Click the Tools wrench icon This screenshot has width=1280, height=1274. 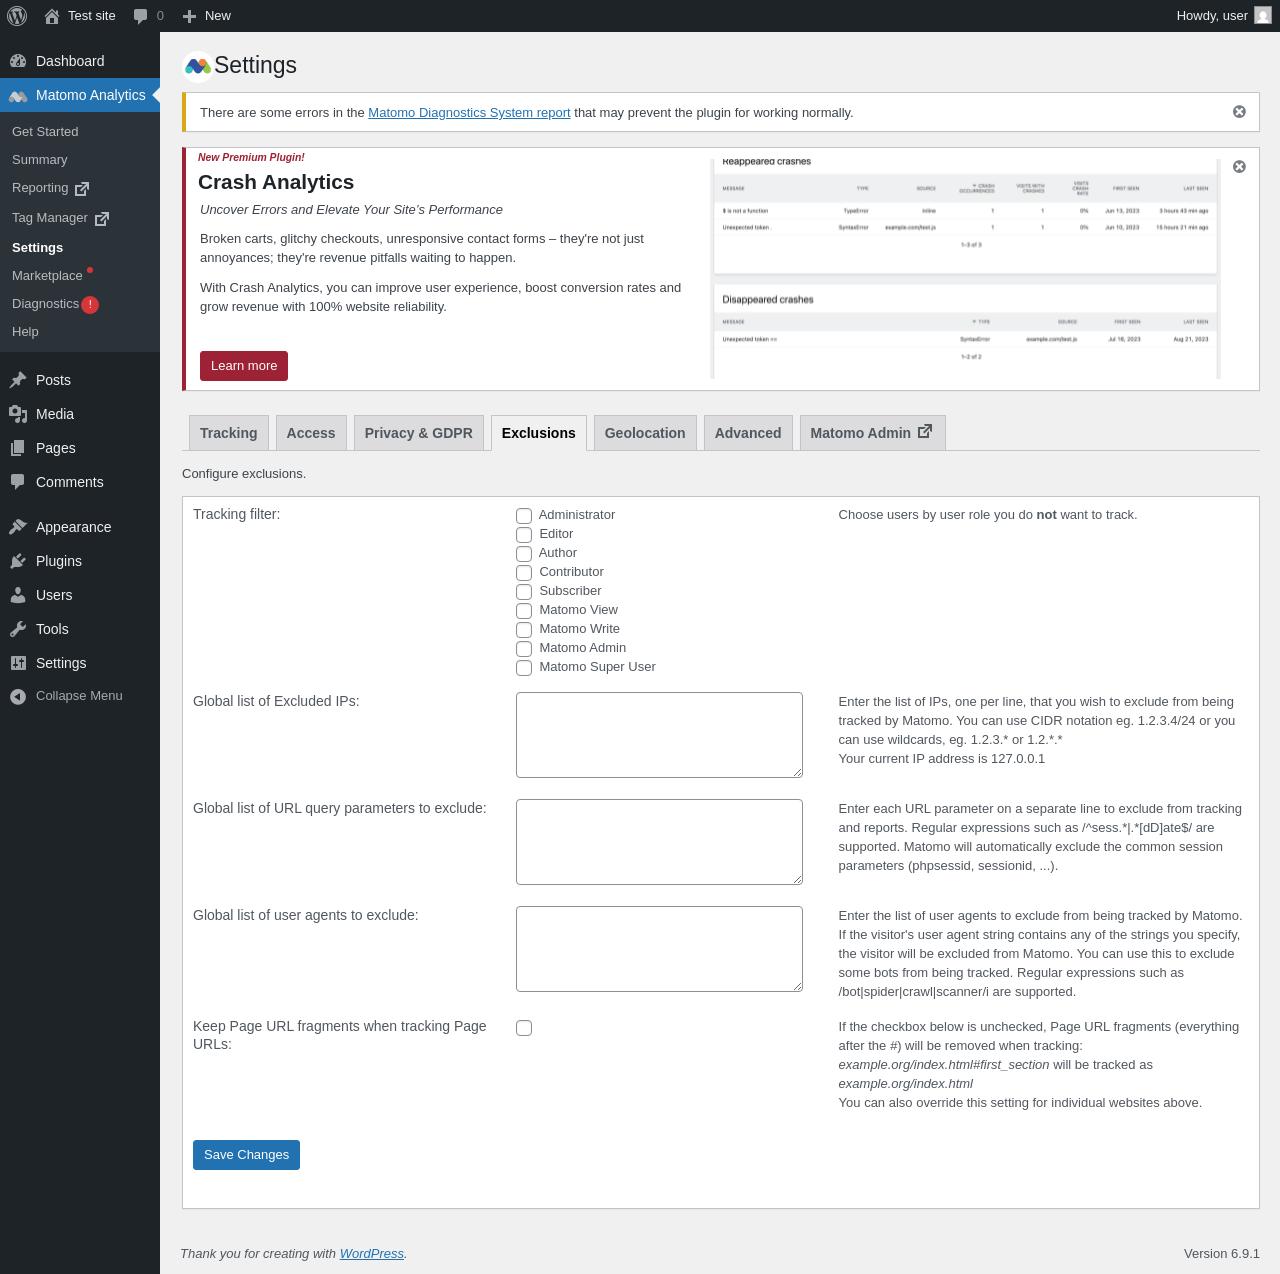[18, 629]
